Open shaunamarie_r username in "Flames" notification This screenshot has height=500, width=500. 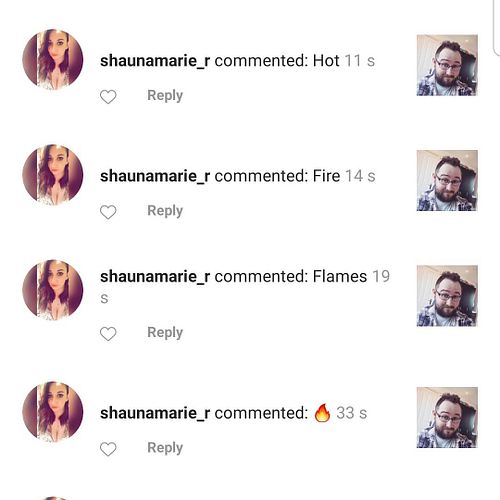[x=155, y=277]
